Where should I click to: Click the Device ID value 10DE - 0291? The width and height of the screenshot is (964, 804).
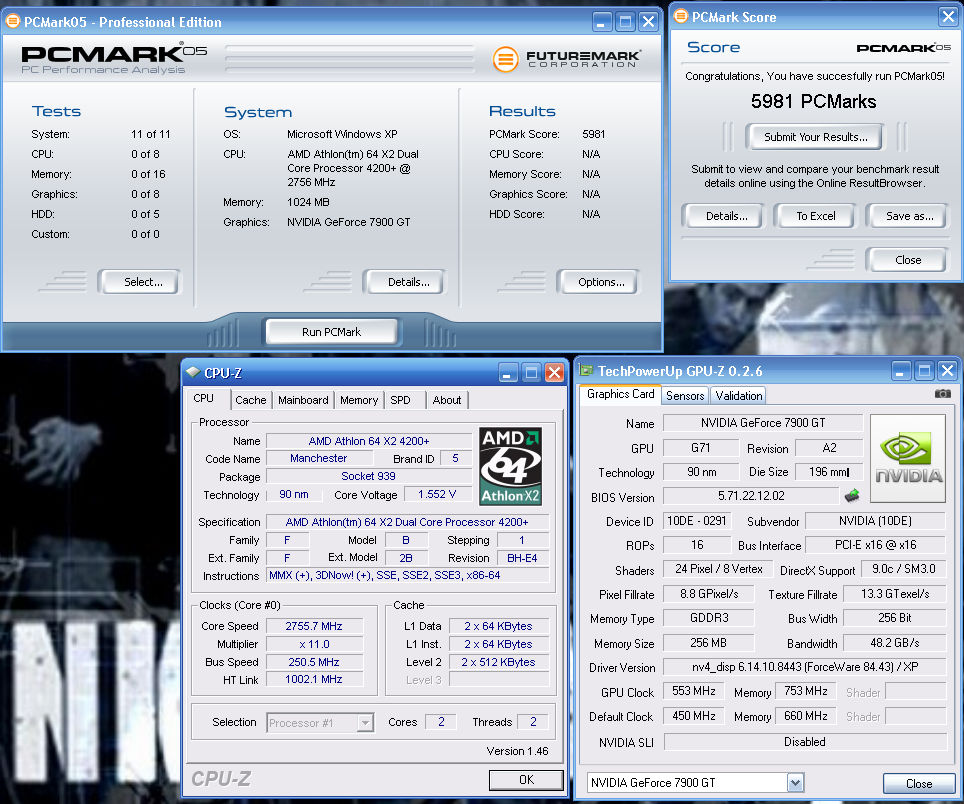[x=697, y=521]
